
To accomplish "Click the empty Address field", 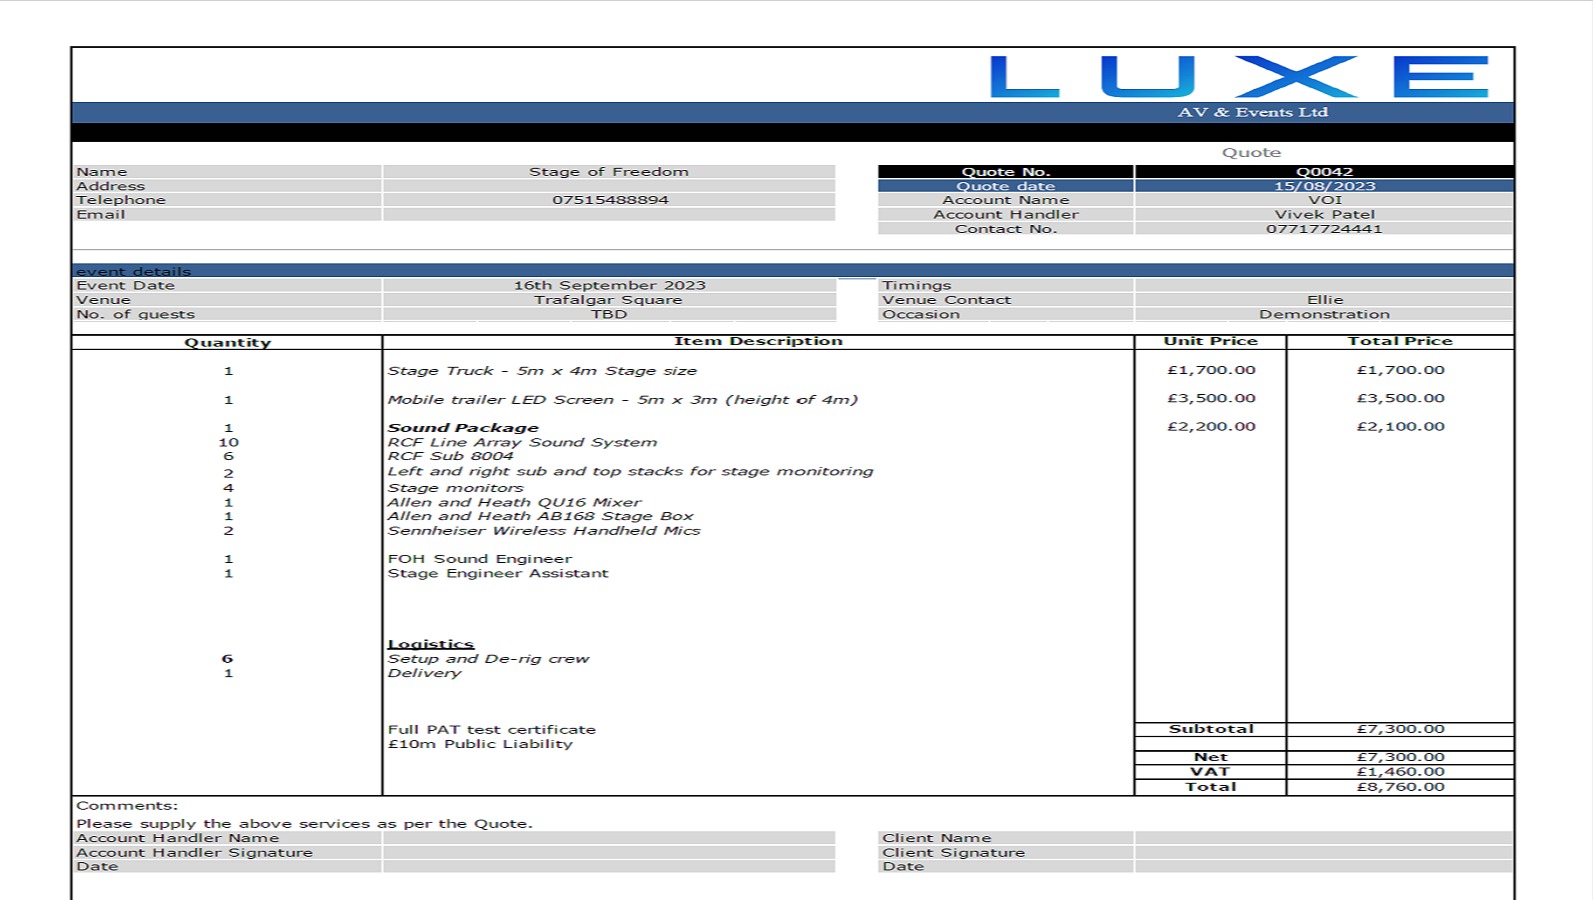I will tap(609, 186).
